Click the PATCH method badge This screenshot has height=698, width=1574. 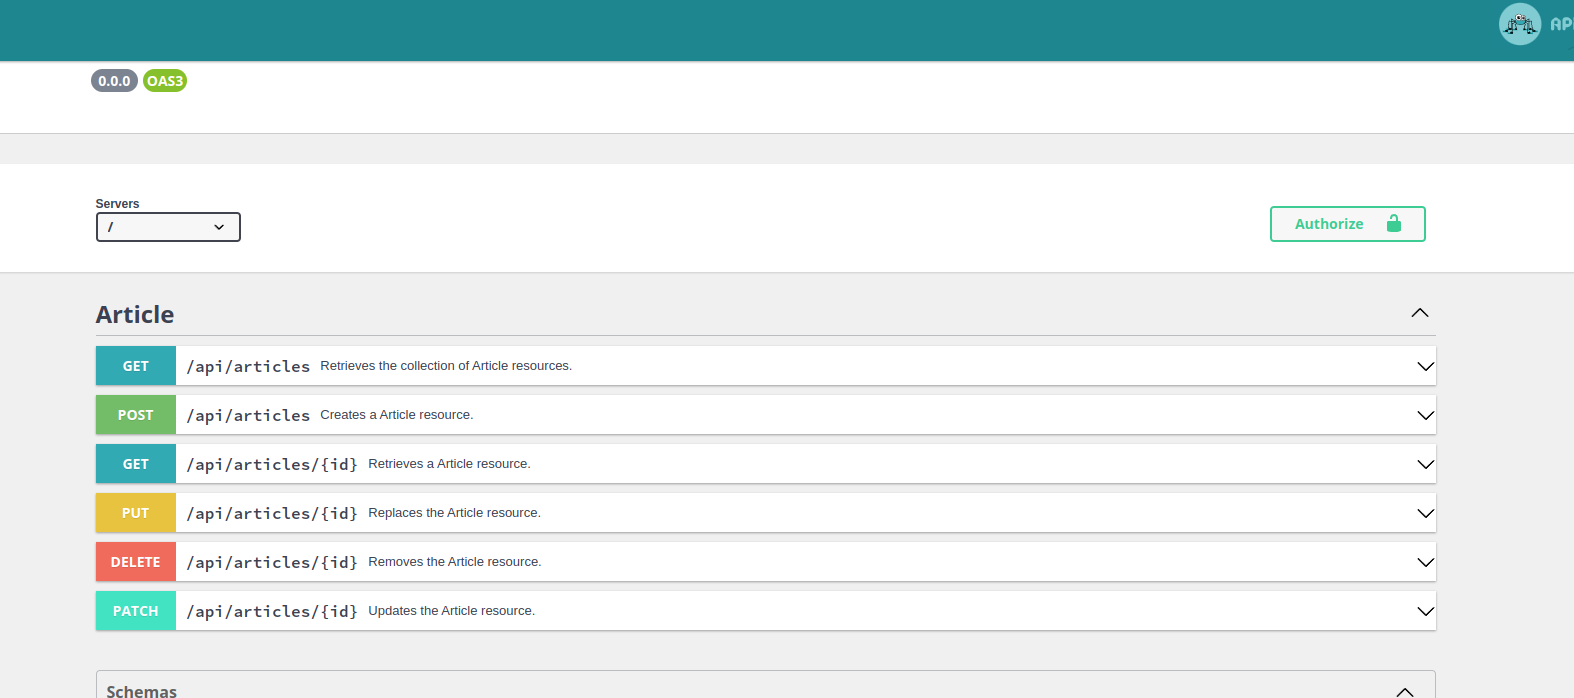136,611
